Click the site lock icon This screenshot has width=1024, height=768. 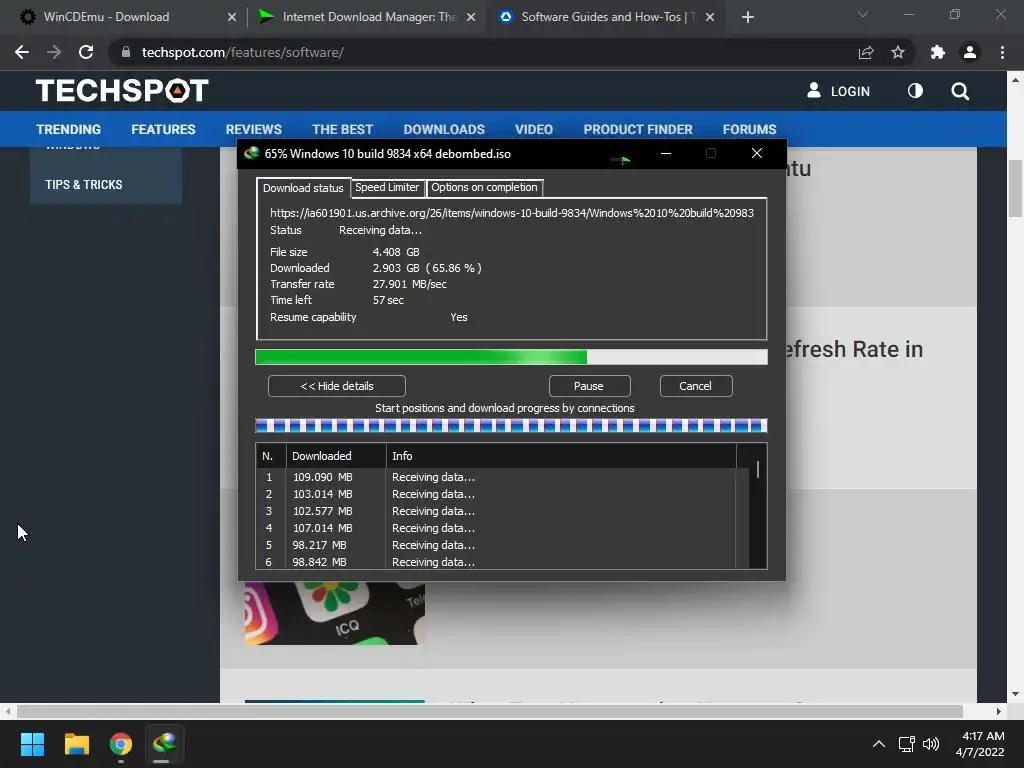[126, 52]
